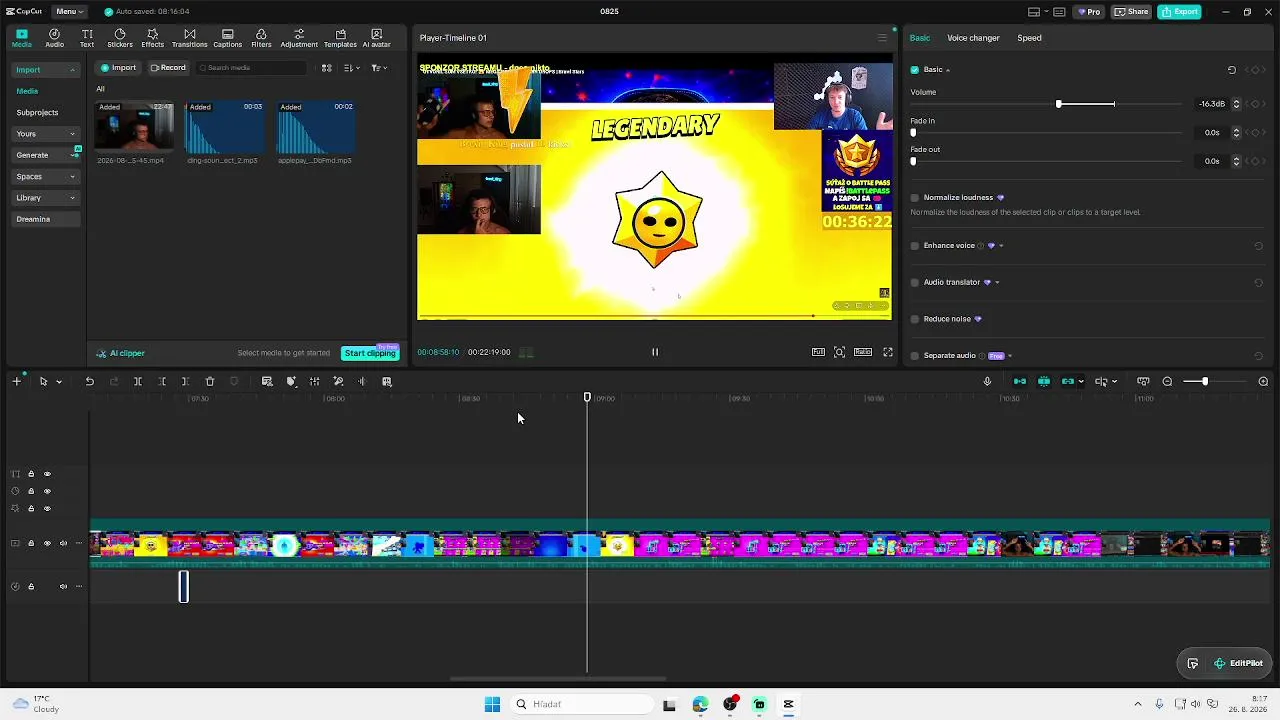Hide the main video track
Image resolution: width=1280 pixels, height=720 pixels.
click(x=47, y=543)
